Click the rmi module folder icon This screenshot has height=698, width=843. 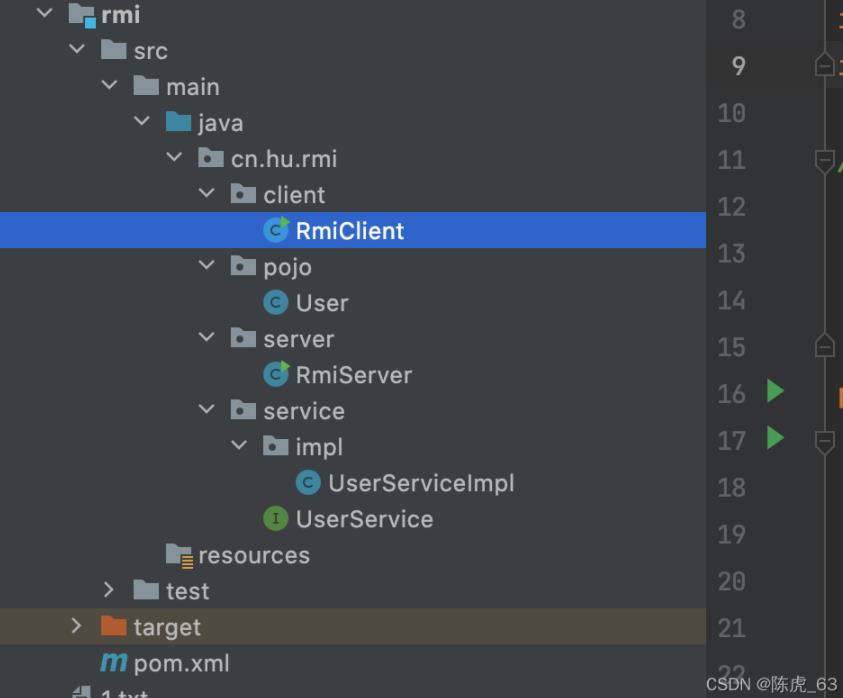tap(82, 15)
